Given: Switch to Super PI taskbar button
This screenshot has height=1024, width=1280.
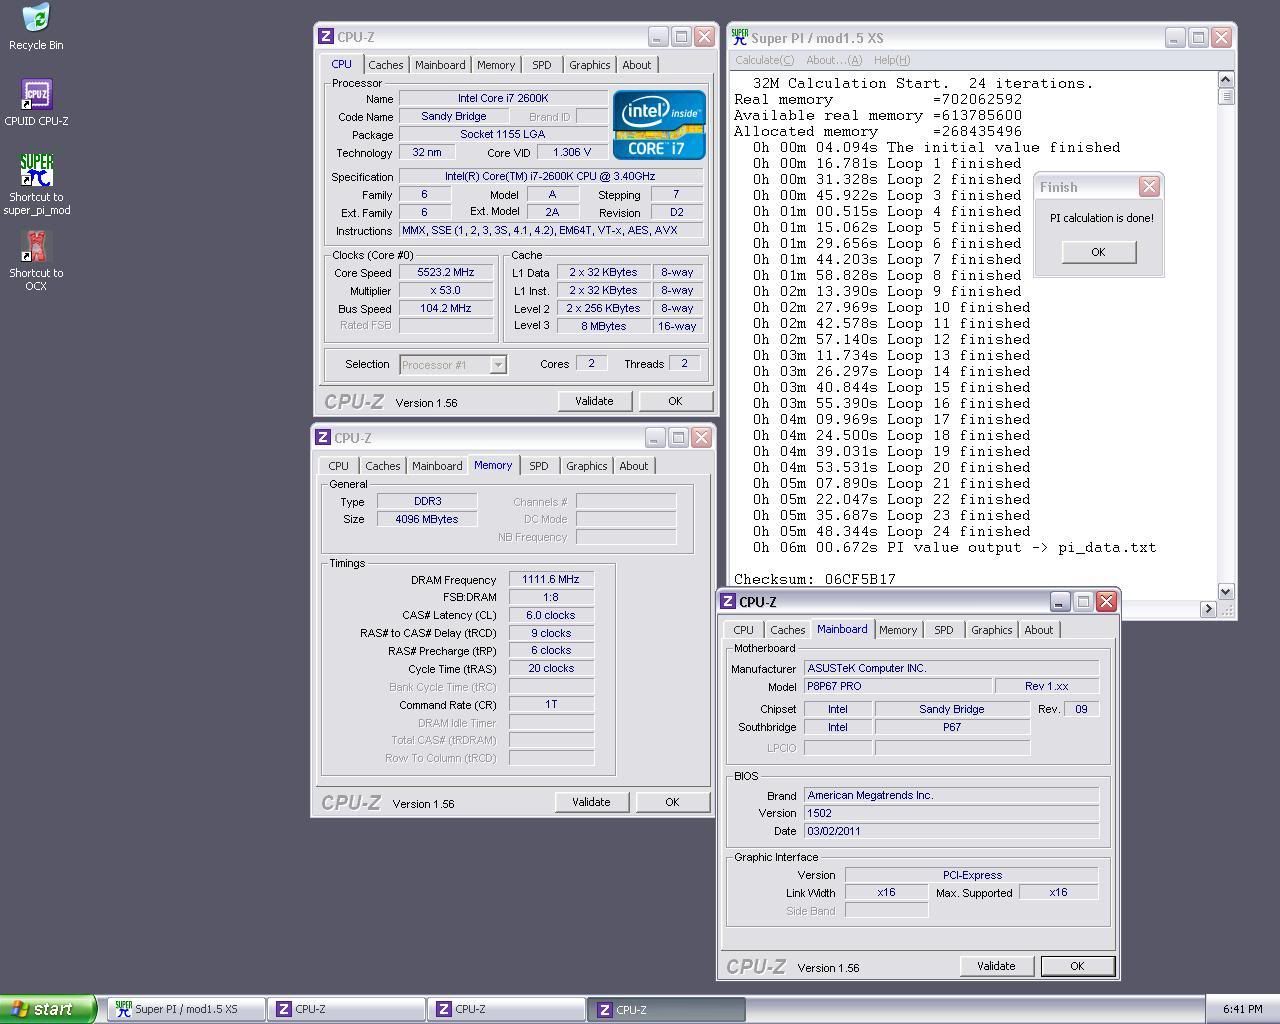Looking at the screenshot, I should (186, 1009).
